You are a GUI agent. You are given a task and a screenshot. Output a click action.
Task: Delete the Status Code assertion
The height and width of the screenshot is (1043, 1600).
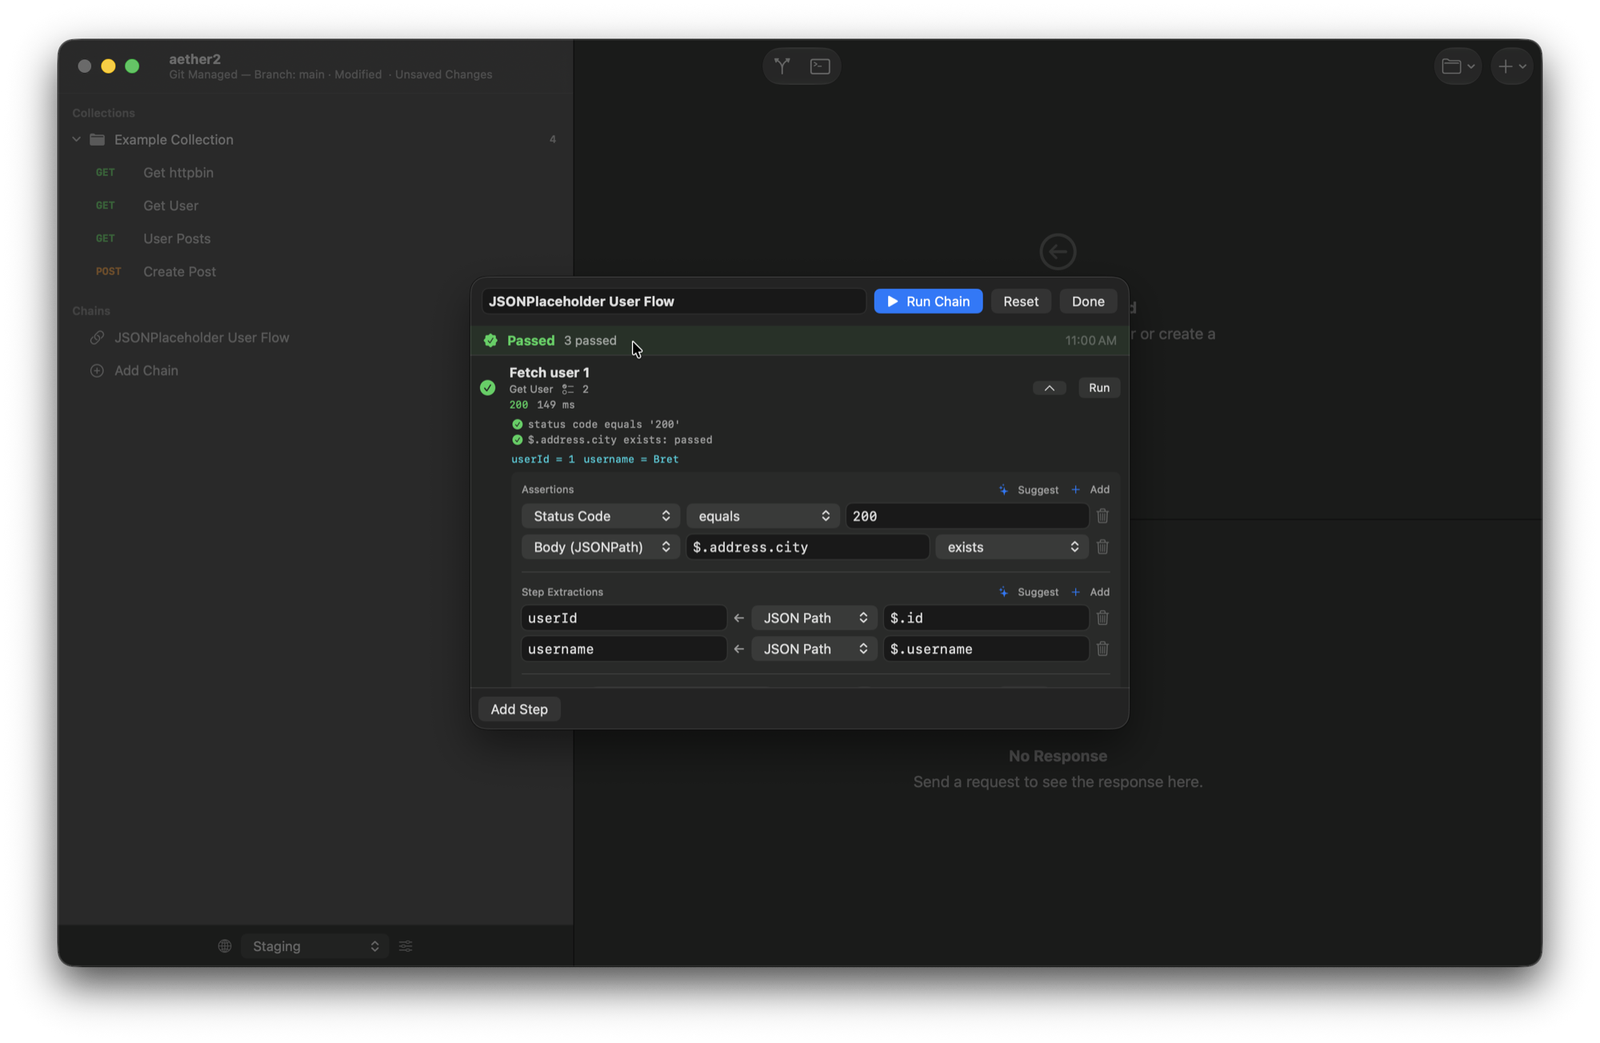click(x=1102, y=516)
